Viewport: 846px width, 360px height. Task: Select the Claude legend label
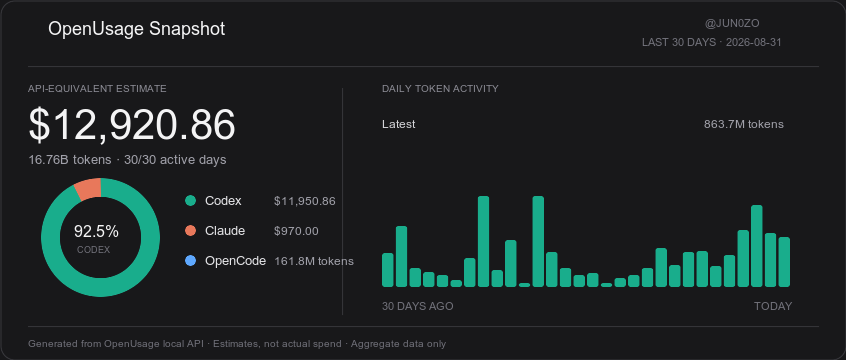[x=225, y=231]
